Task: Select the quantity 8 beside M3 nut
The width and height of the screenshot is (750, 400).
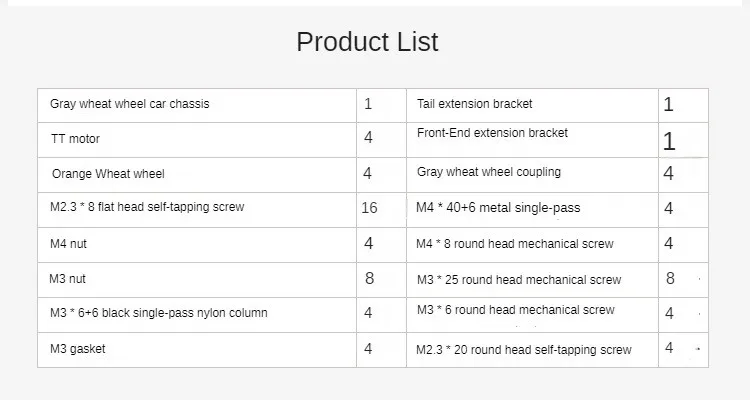Action: coord(369,279)
